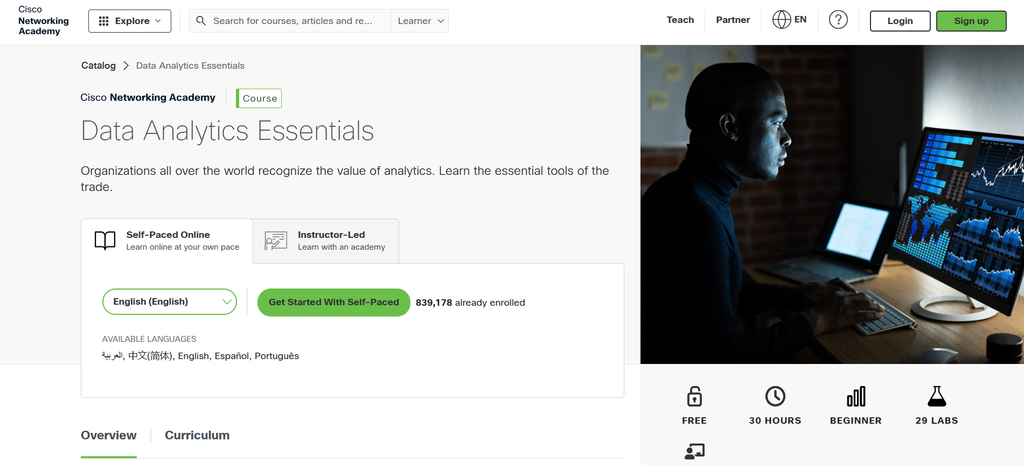1024x465 pixels.
Task: Click the FREE padlock icon
Action: click(x=694, y=396)
